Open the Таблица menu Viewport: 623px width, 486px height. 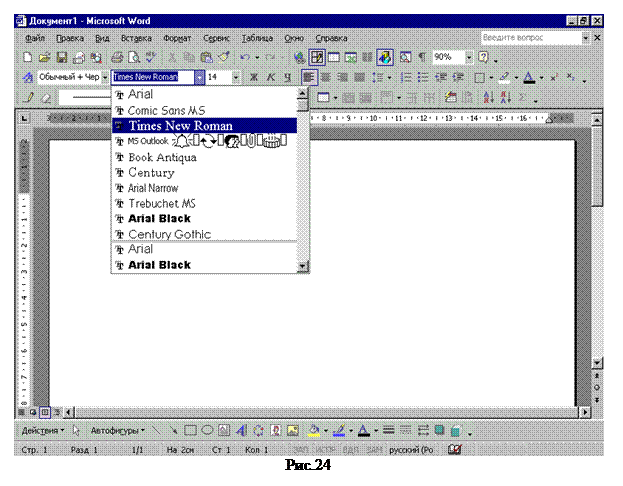(x=257, y=39)
